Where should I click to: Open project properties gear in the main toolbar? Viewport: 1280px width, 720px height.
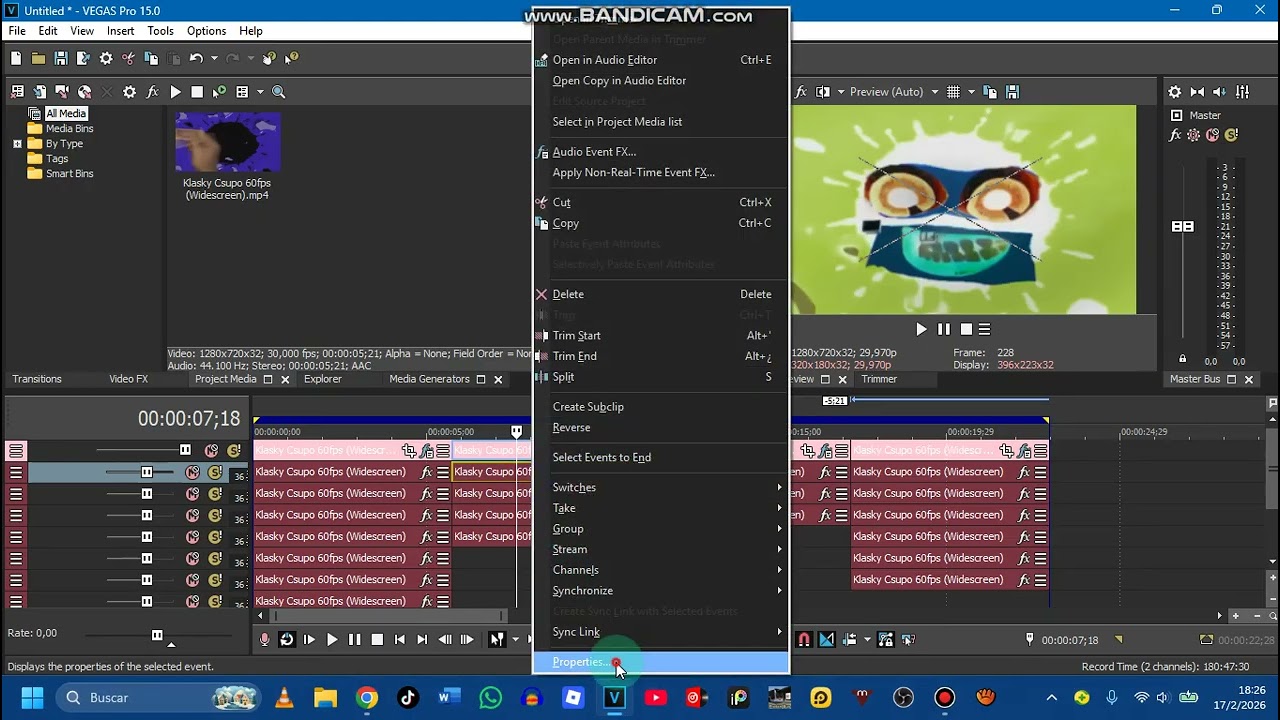point(106,59)
